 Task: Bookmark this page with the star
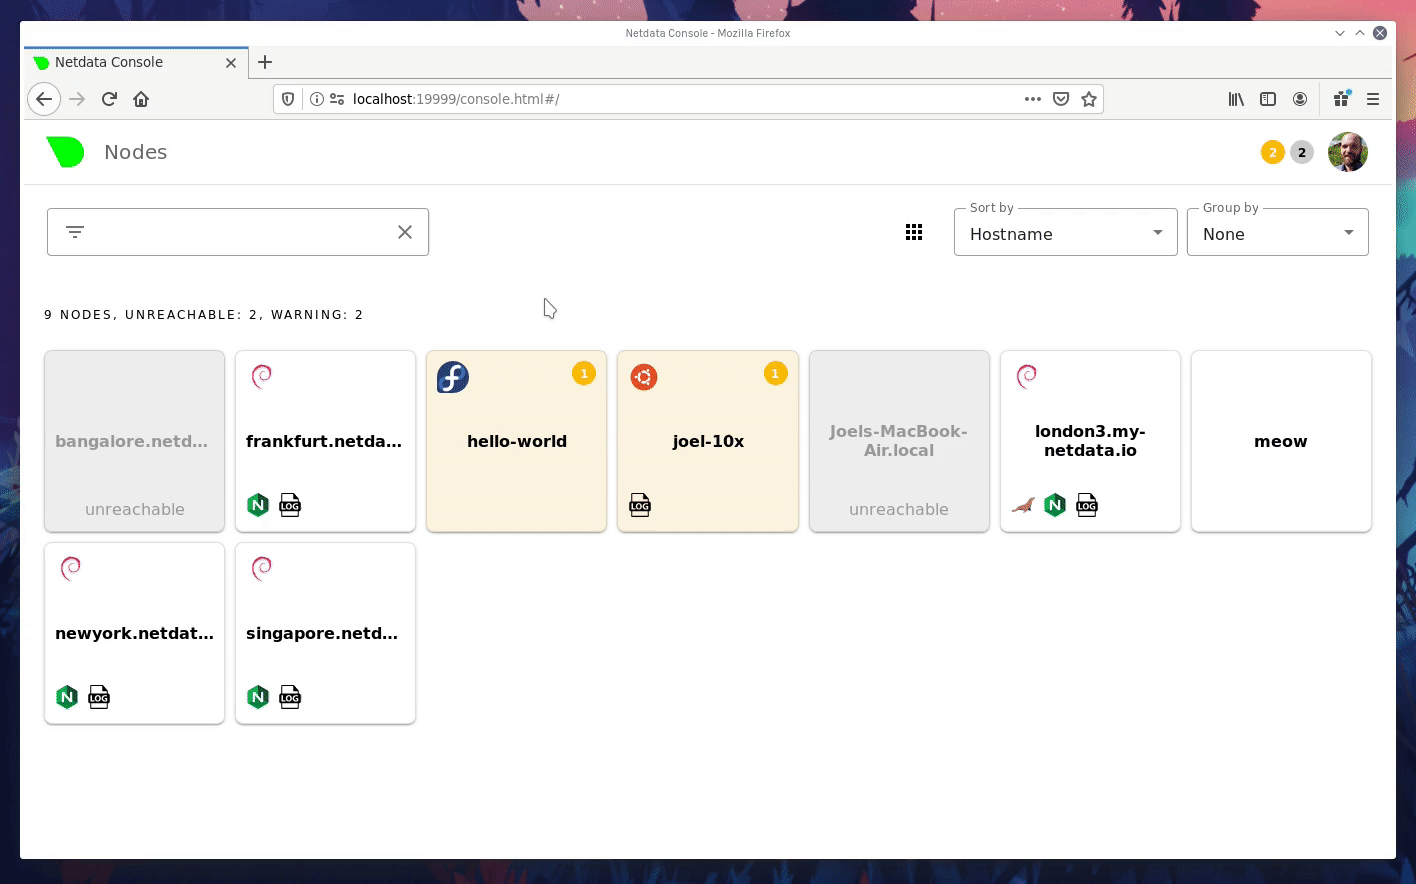pyautogui.click(x=1089, y=99)
